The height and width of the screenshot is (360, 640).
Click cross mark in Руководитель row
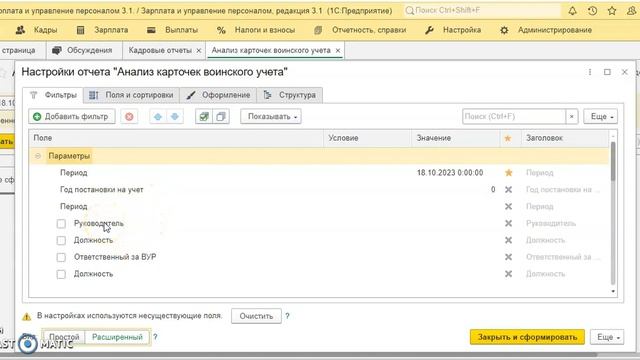coord(508,223)
